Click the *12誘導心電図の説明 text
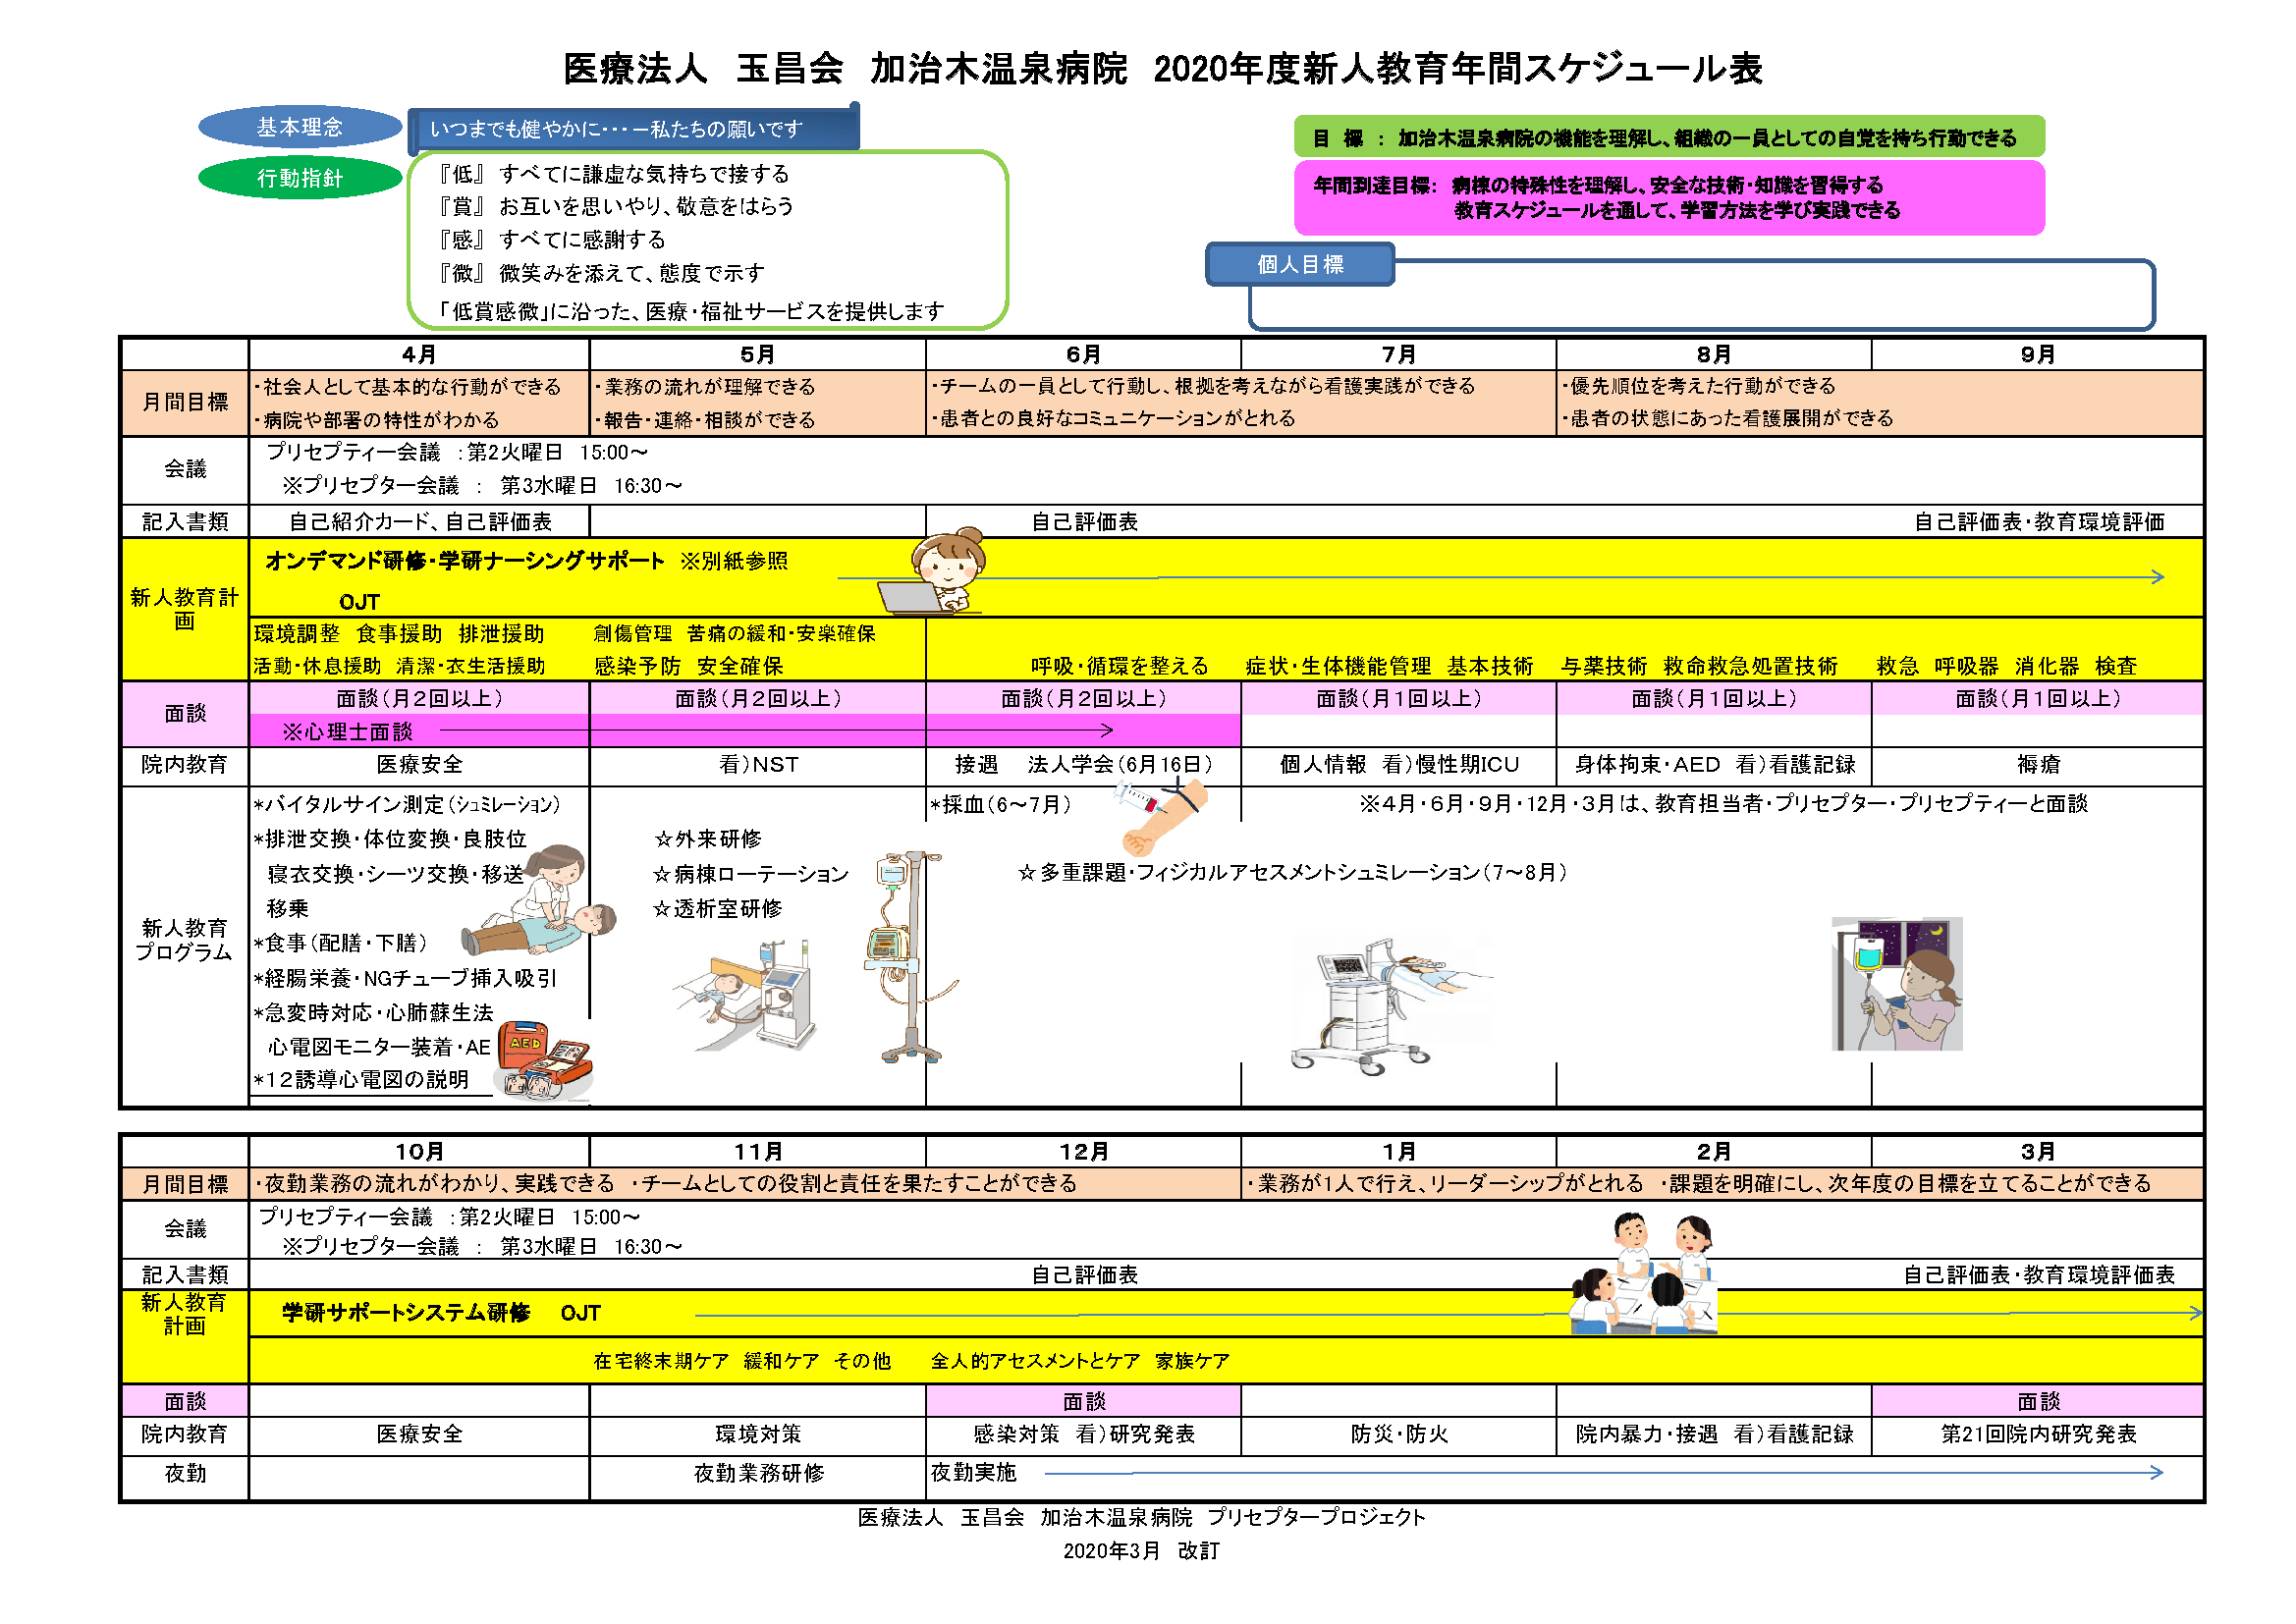 (x=361, y=1079)
